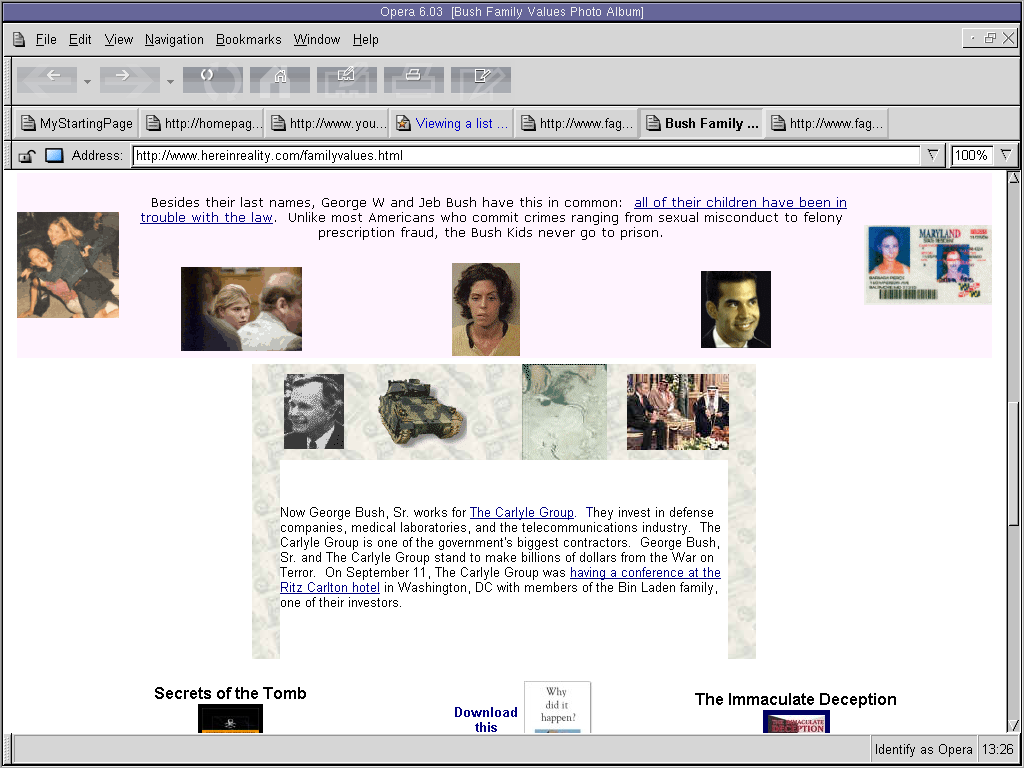This screenshot has width=1024, height=768.
Task: Click the vertical scrollbar down arrow
Action: click(1013, 726)
